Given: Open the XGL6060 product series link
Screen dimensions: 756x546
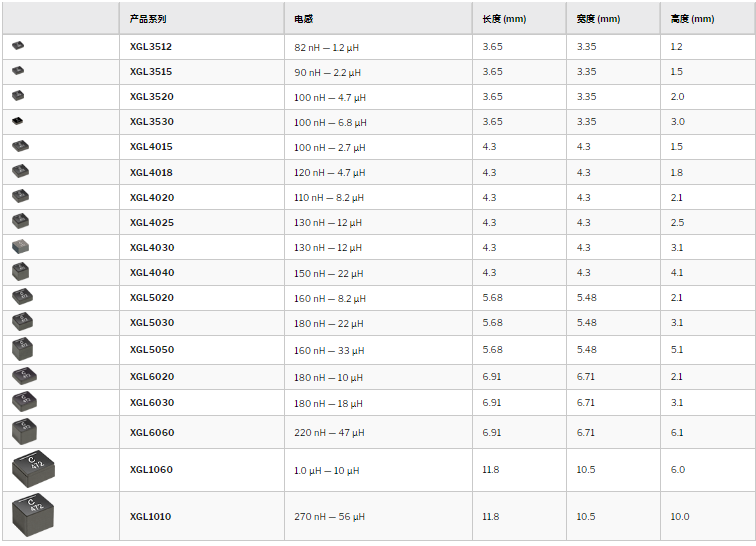Looking at the screenshot, I should tap(152, 433).
